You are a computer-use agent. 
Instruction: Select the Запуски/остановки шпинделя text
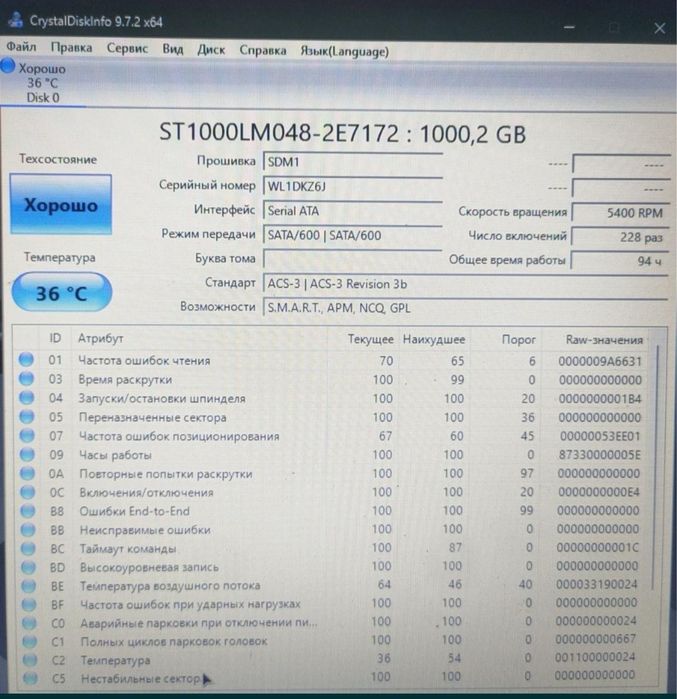[x=162, y=398]
